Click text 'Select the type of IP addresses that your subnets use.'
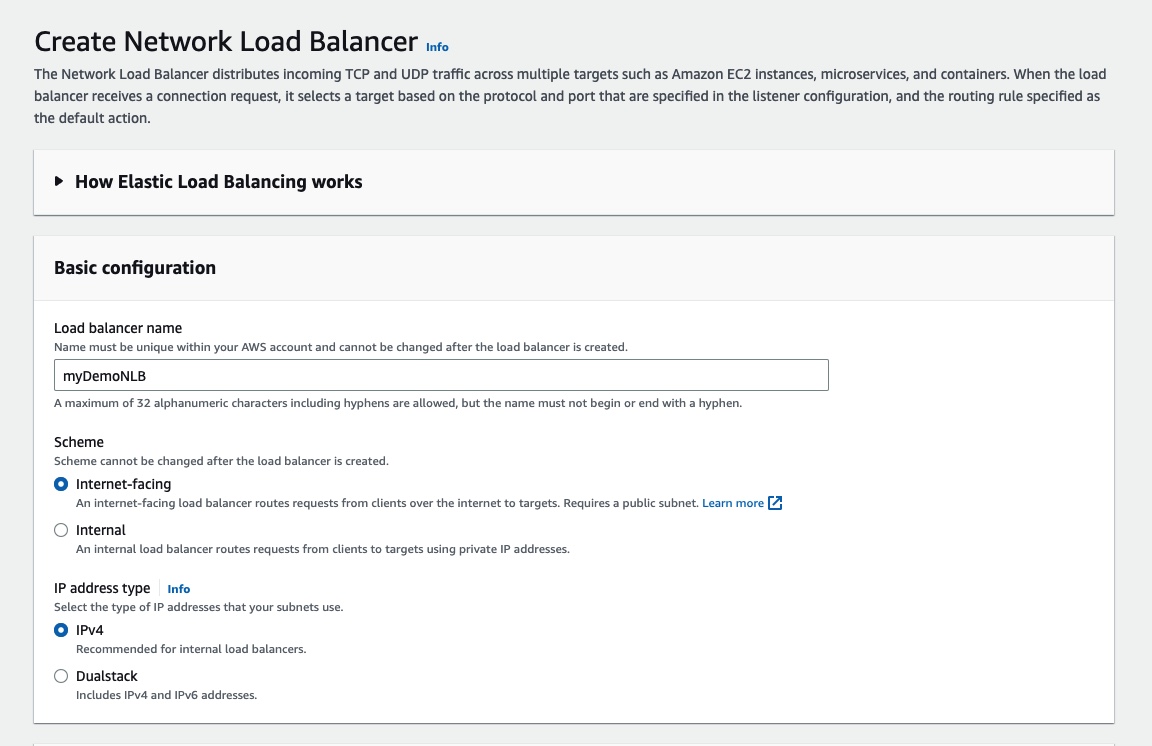Viewport: 1152px width, 746px height. point(198,607)
